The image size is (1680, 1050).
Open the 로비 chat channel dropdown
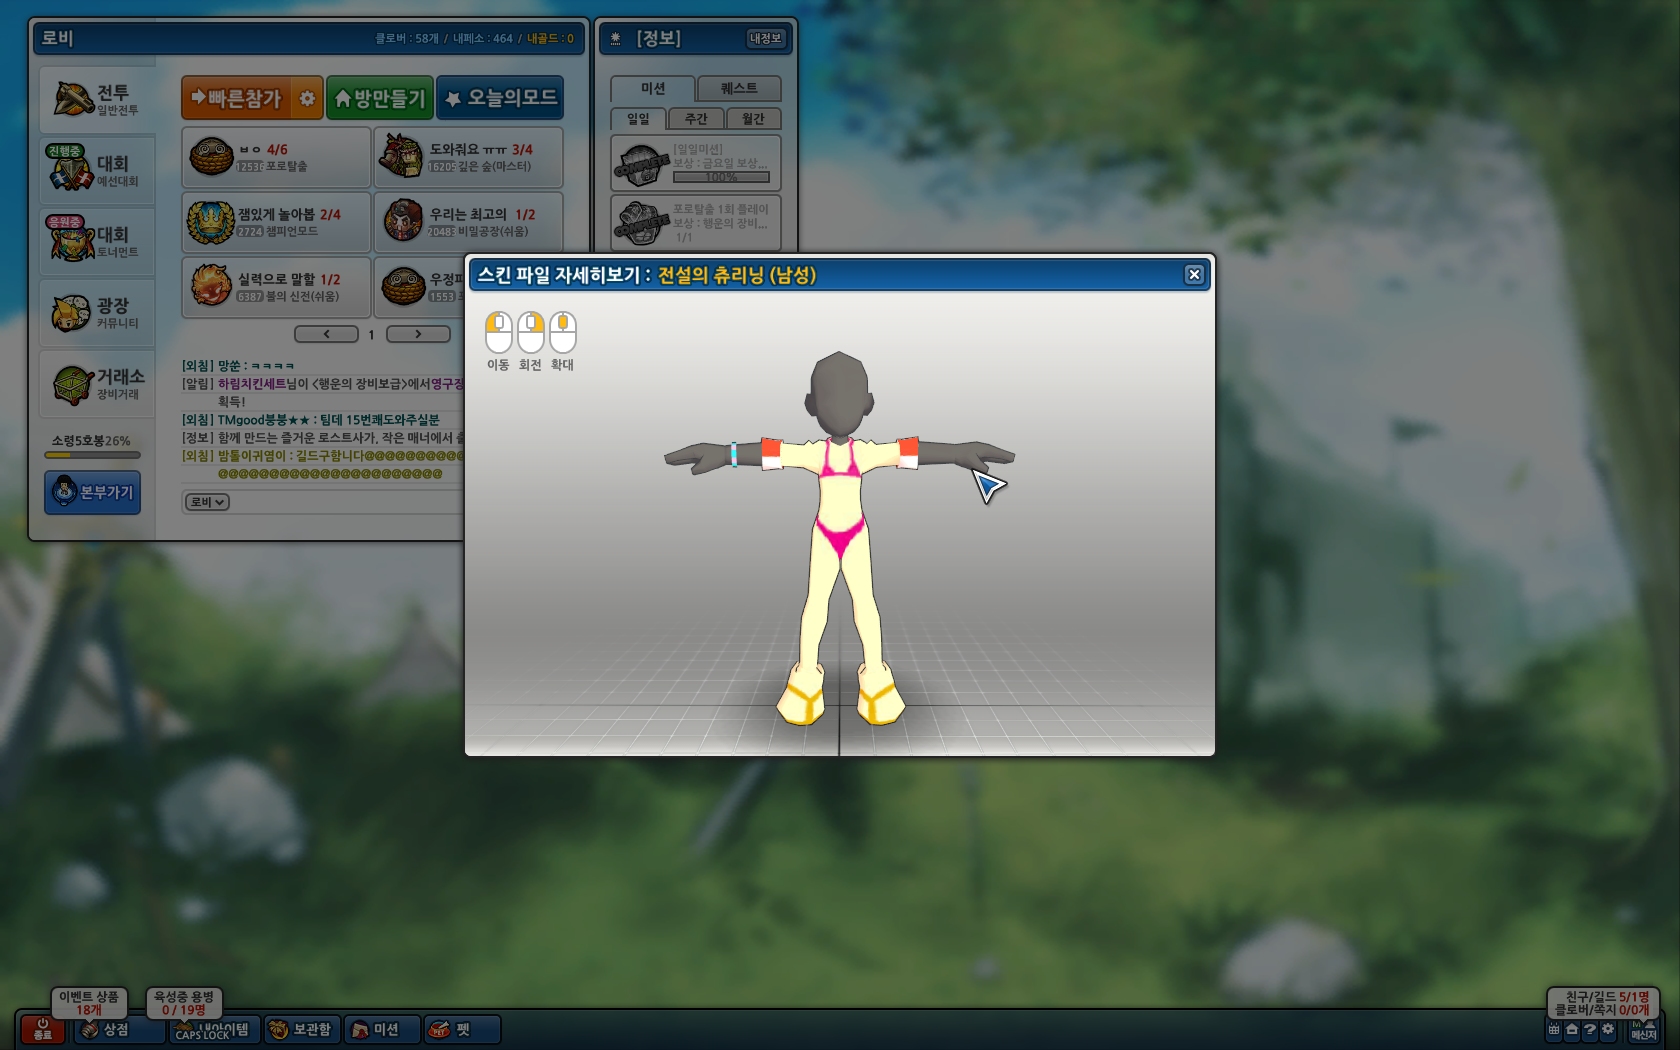click(207, 502)
